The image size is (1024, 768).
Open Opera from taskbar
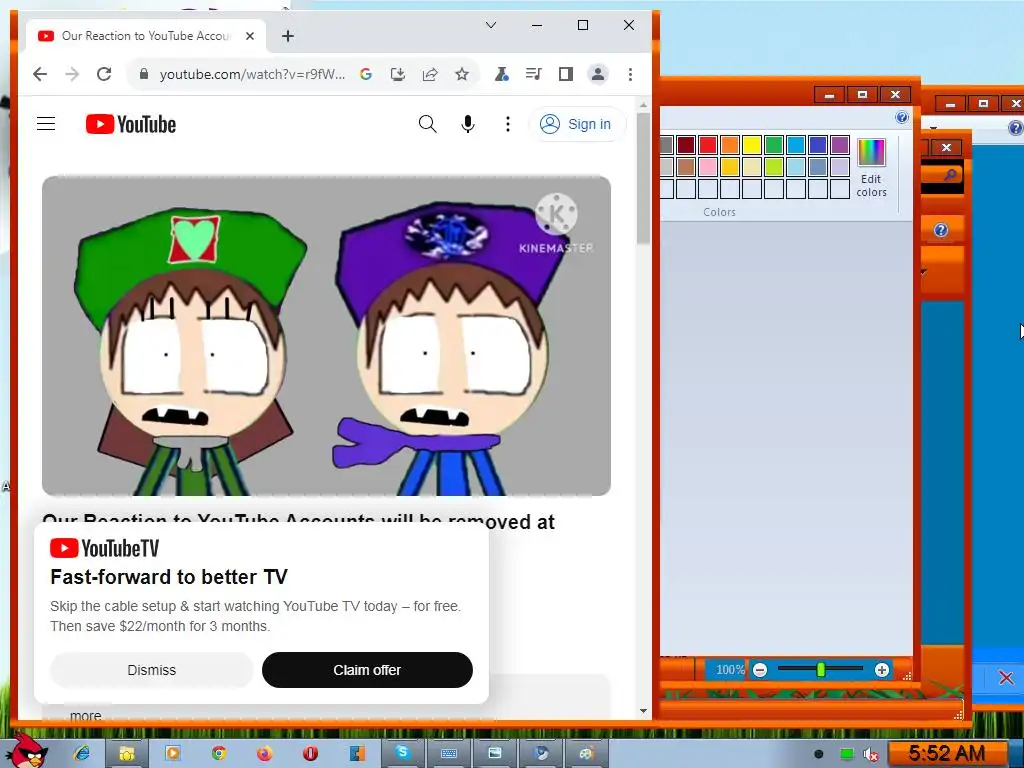(x=310, y=754)
